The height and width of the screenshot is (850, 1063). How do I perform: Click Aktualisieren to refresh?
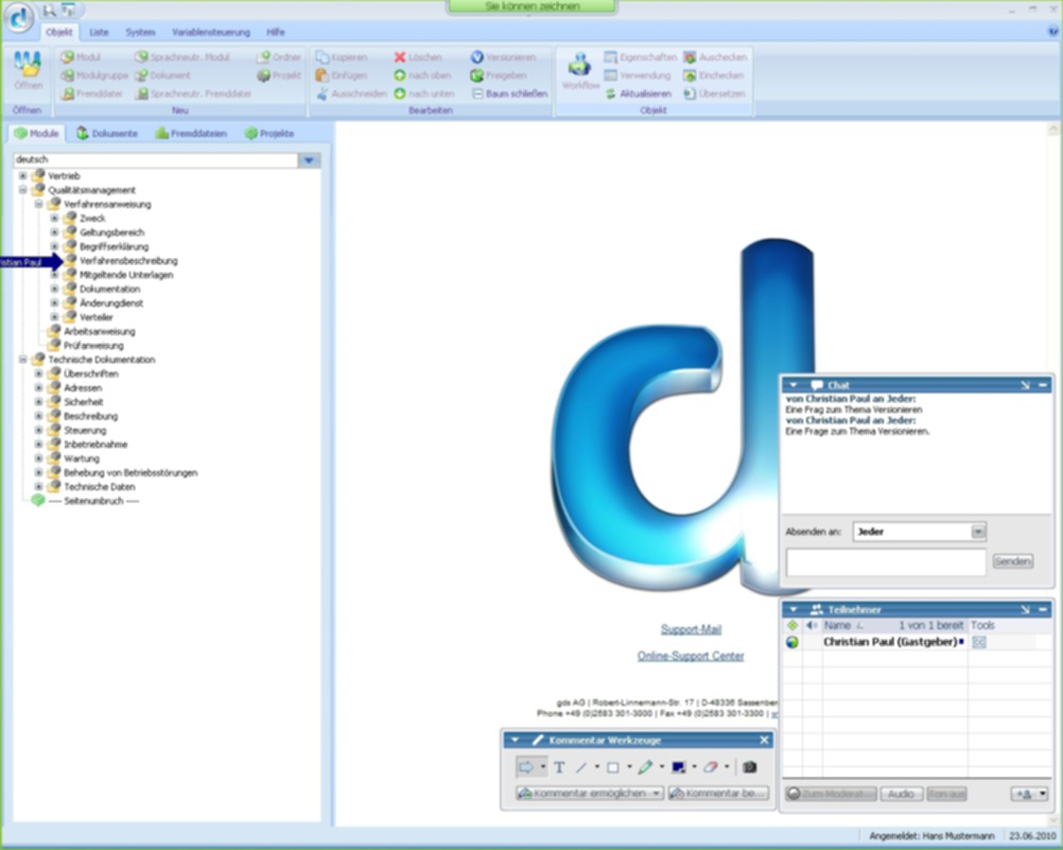pos(637,94)
